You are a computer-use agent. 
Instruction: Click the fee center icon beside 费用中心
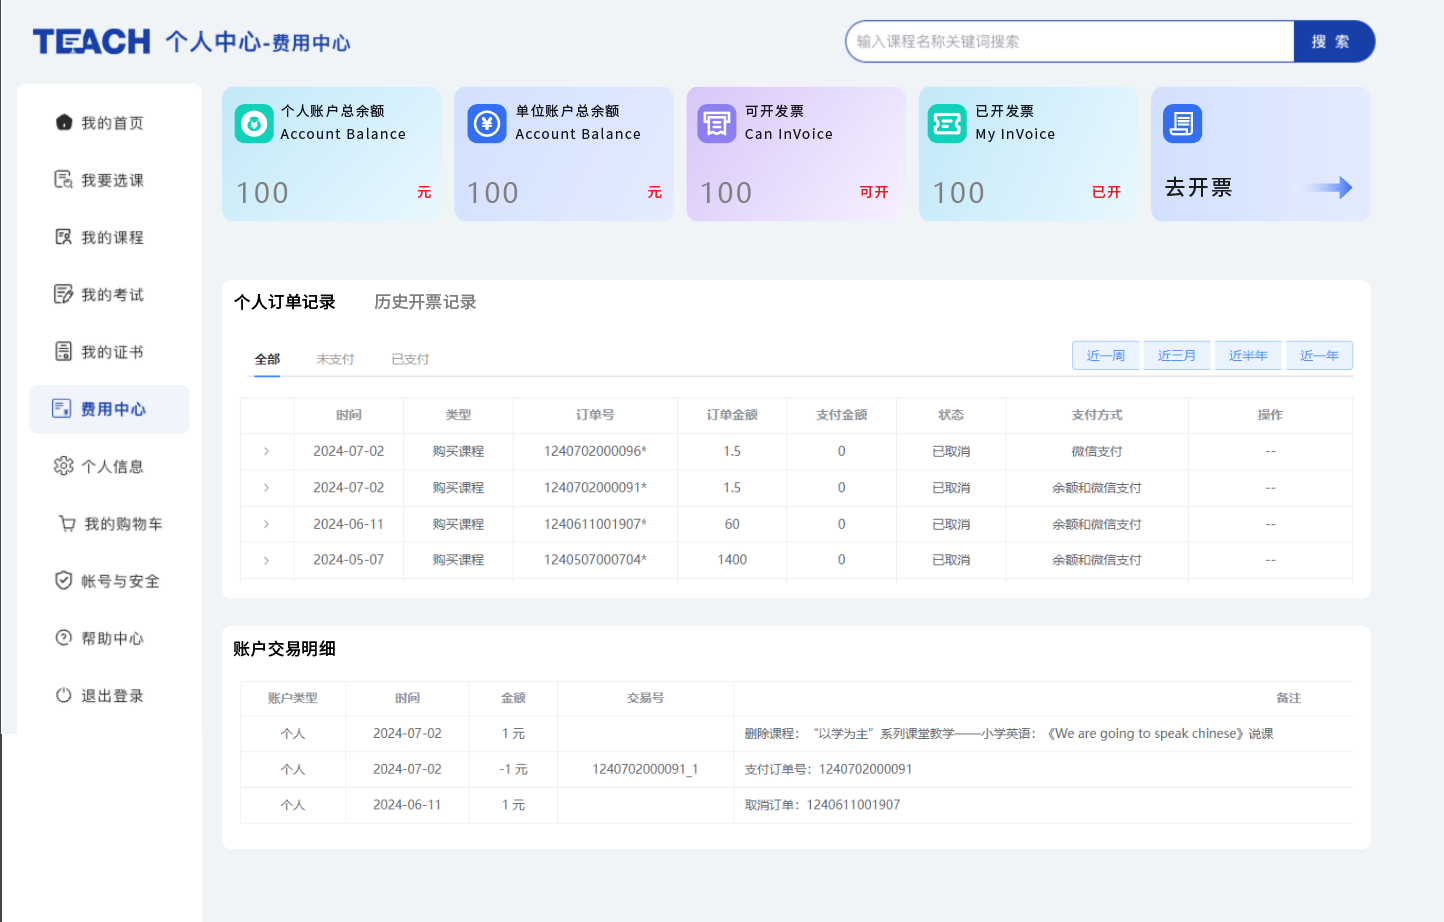pyautogui.click(x=62, y=408)
